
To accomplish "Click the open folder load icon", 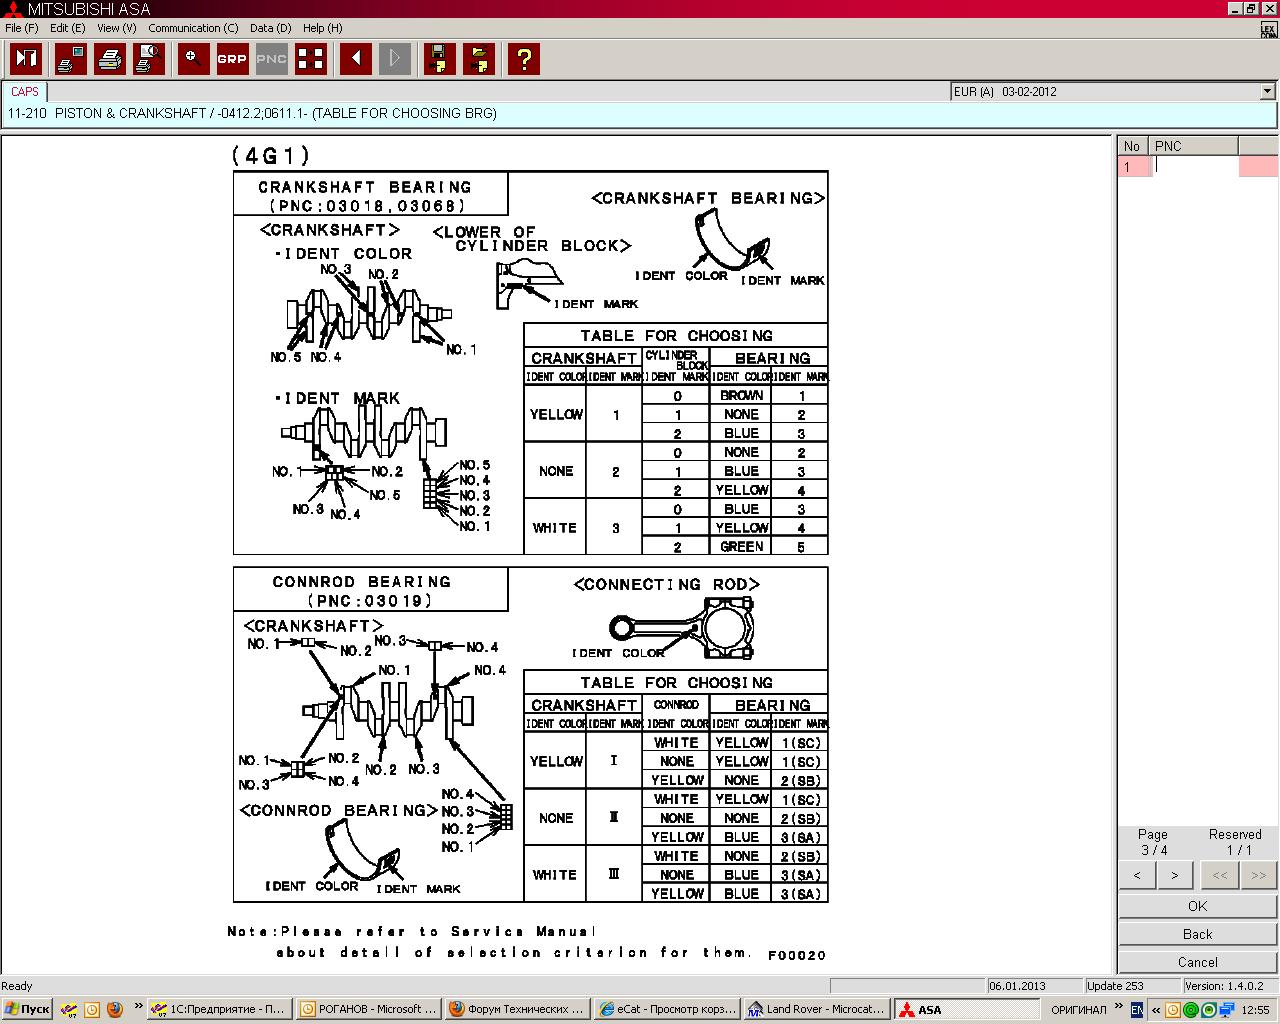I will click(480, 59).
